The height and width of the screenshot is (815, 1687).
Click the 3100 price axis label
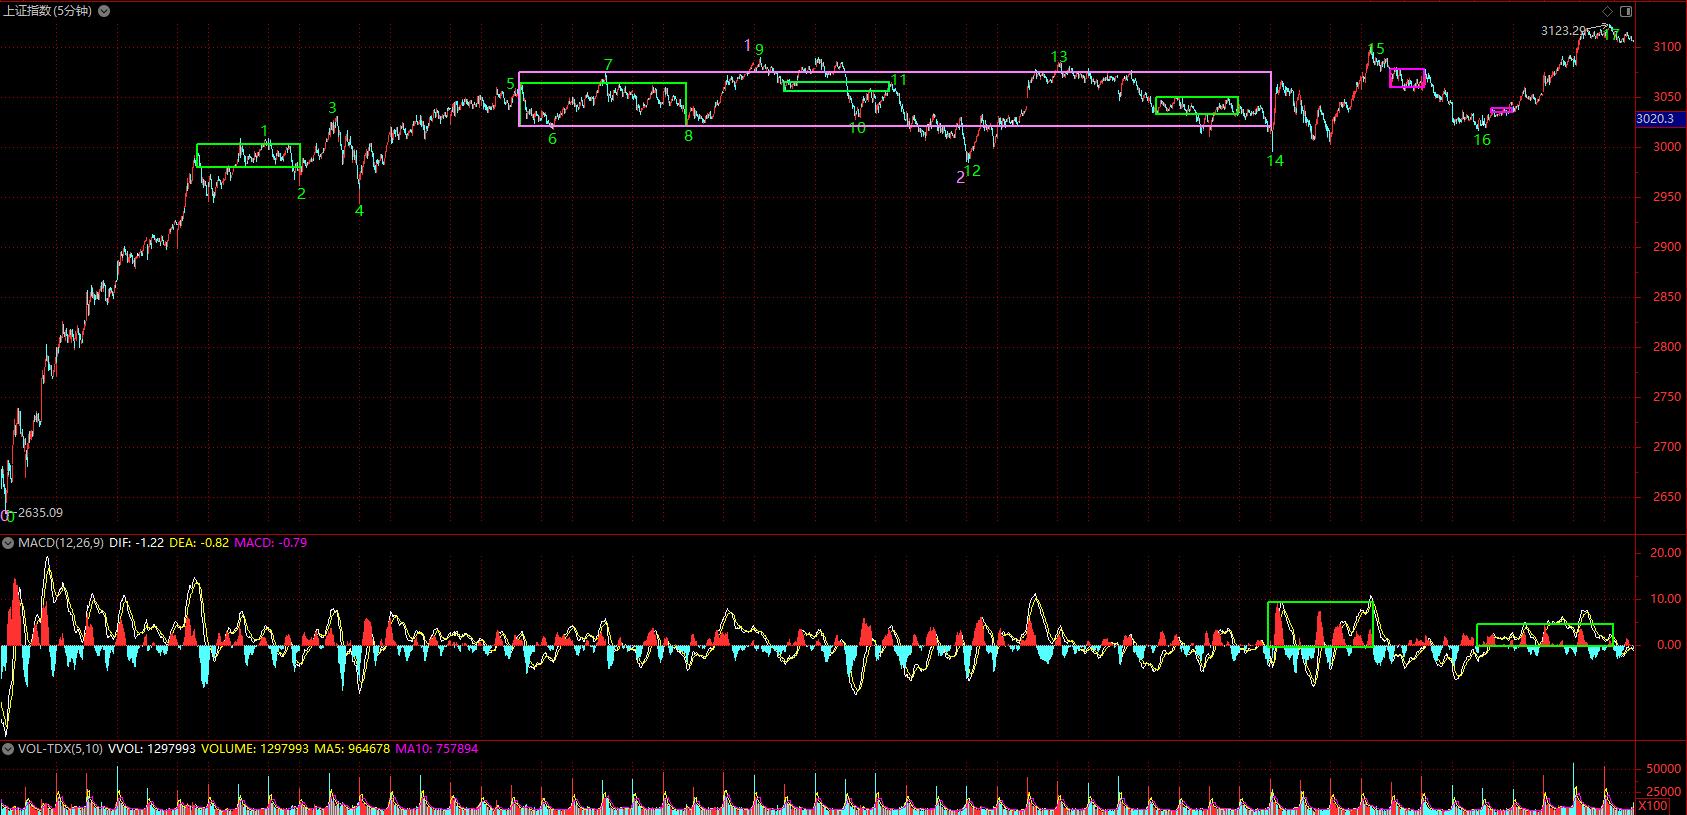pyautogui.click(x=1667, y=47)
